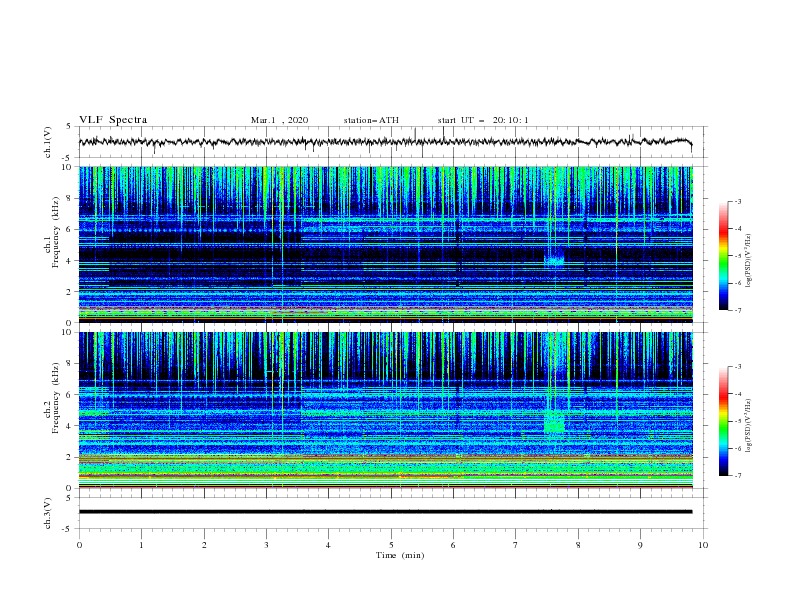Click the ch.3 flat waveform trace

(x=385, y=512)
